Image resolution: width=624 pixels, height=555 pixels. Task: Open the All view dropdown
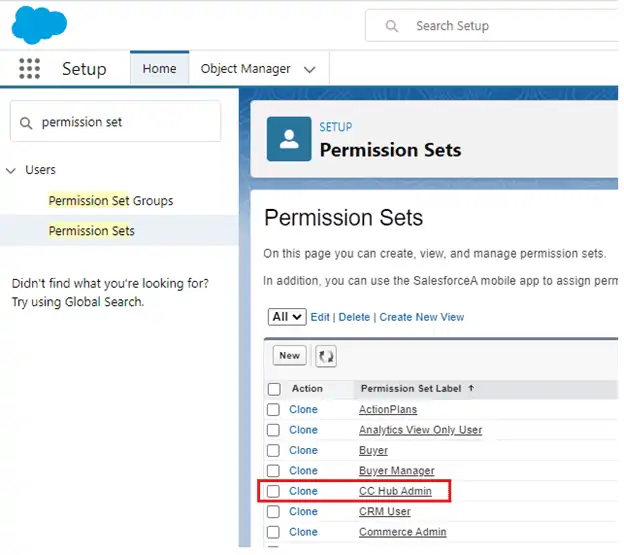287,317
